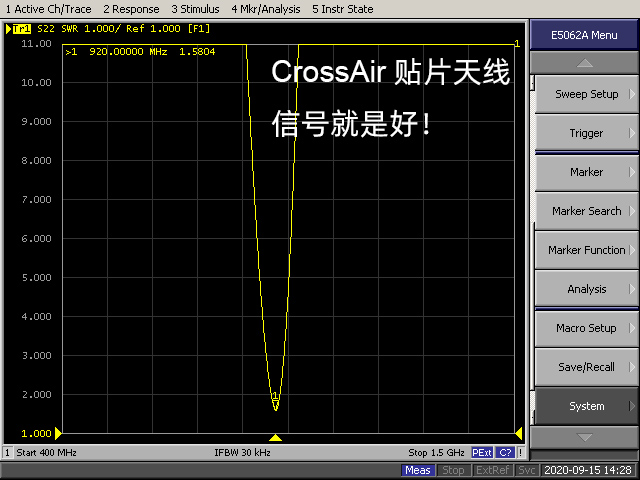The height and width of the screenshot is (480, 640).
Task: Expand the Marker Search submenu arrow
Action: tap(632, 211)
